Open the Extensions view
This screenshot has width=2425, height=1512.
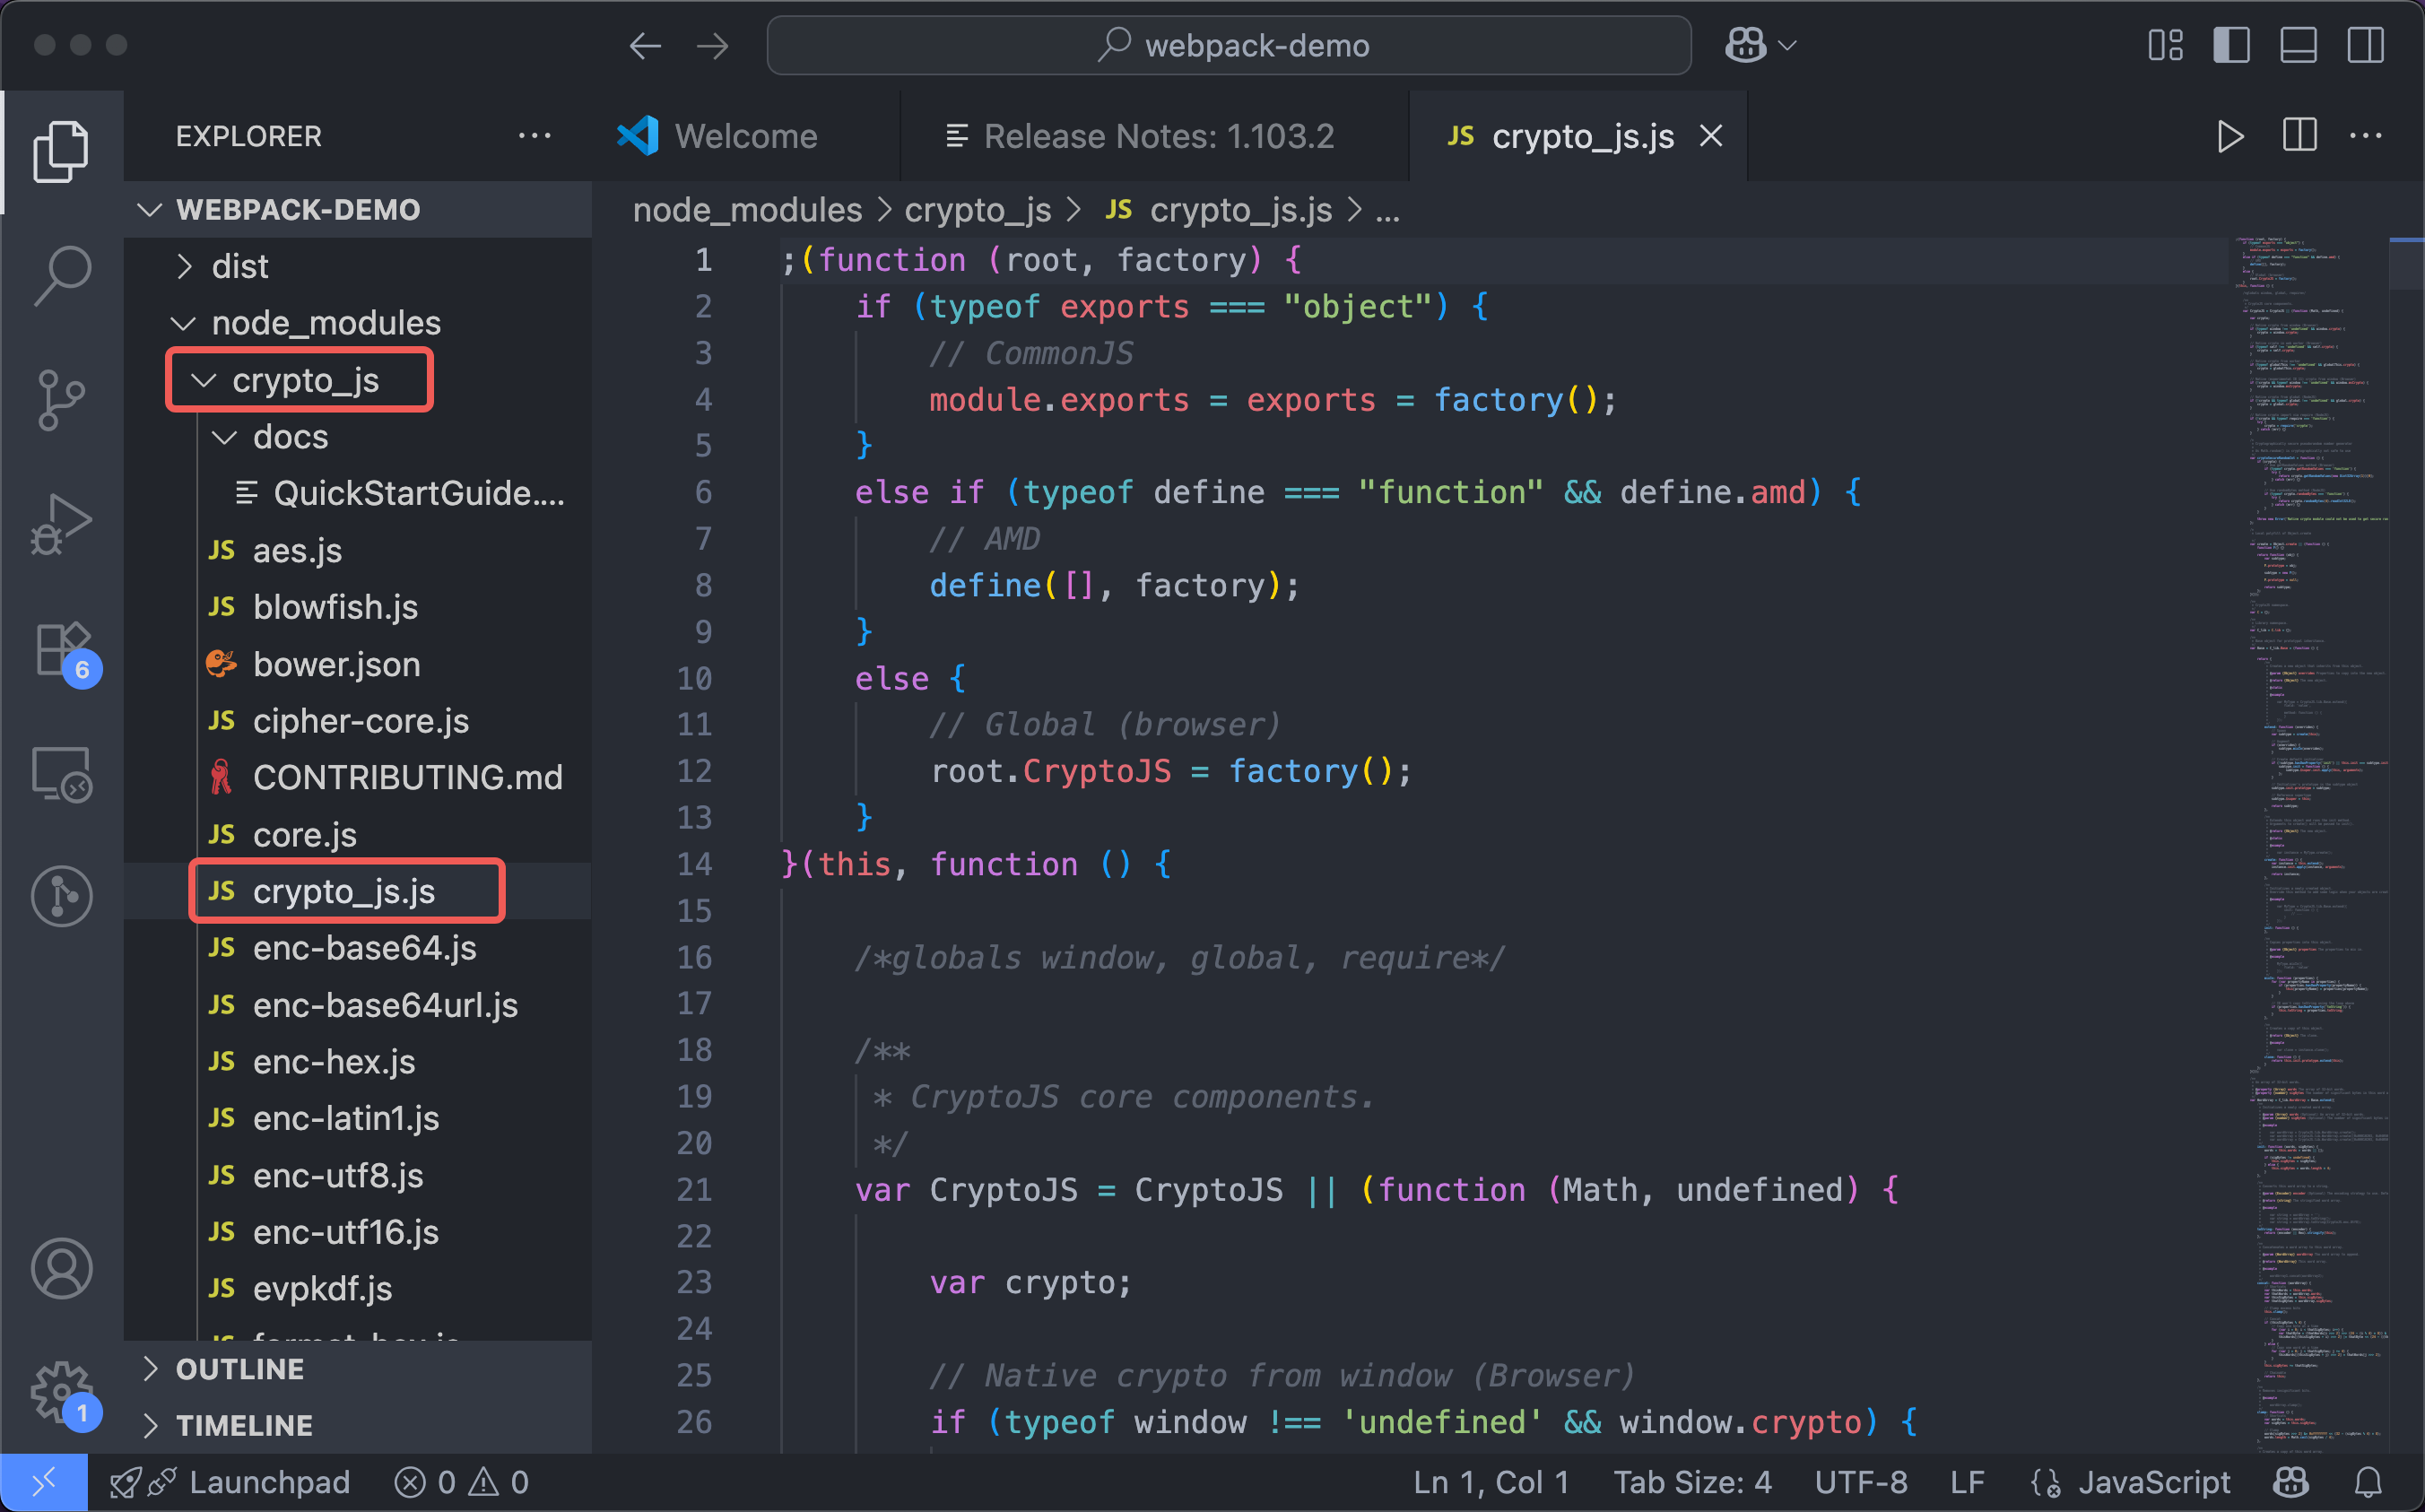(62, 650)
